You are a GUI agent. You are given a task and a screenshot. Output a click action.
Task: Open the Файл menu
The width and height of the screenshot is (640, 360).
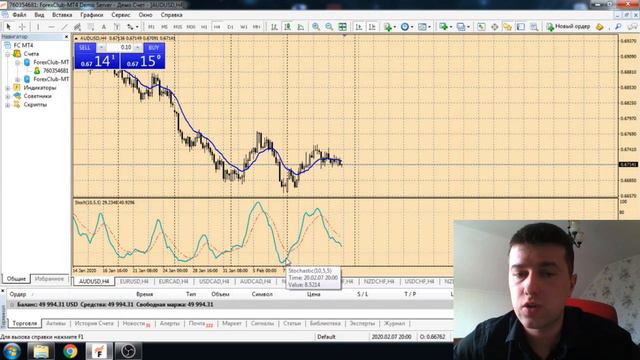tap(19, 15)
